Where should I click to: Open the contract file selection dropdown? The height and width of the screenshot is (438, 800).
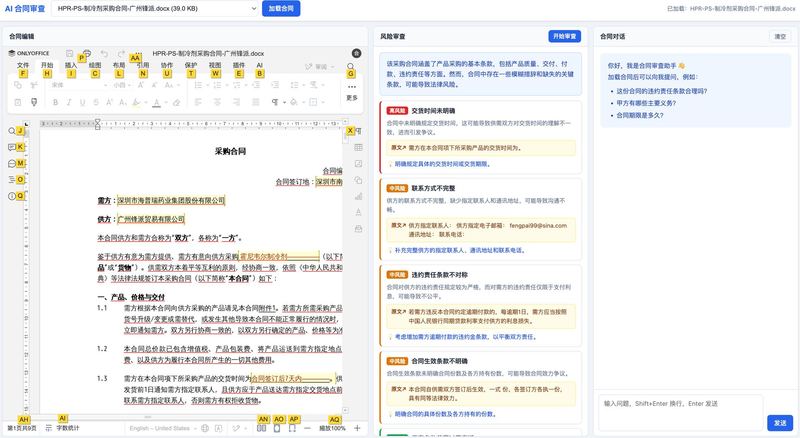[155, 9]
